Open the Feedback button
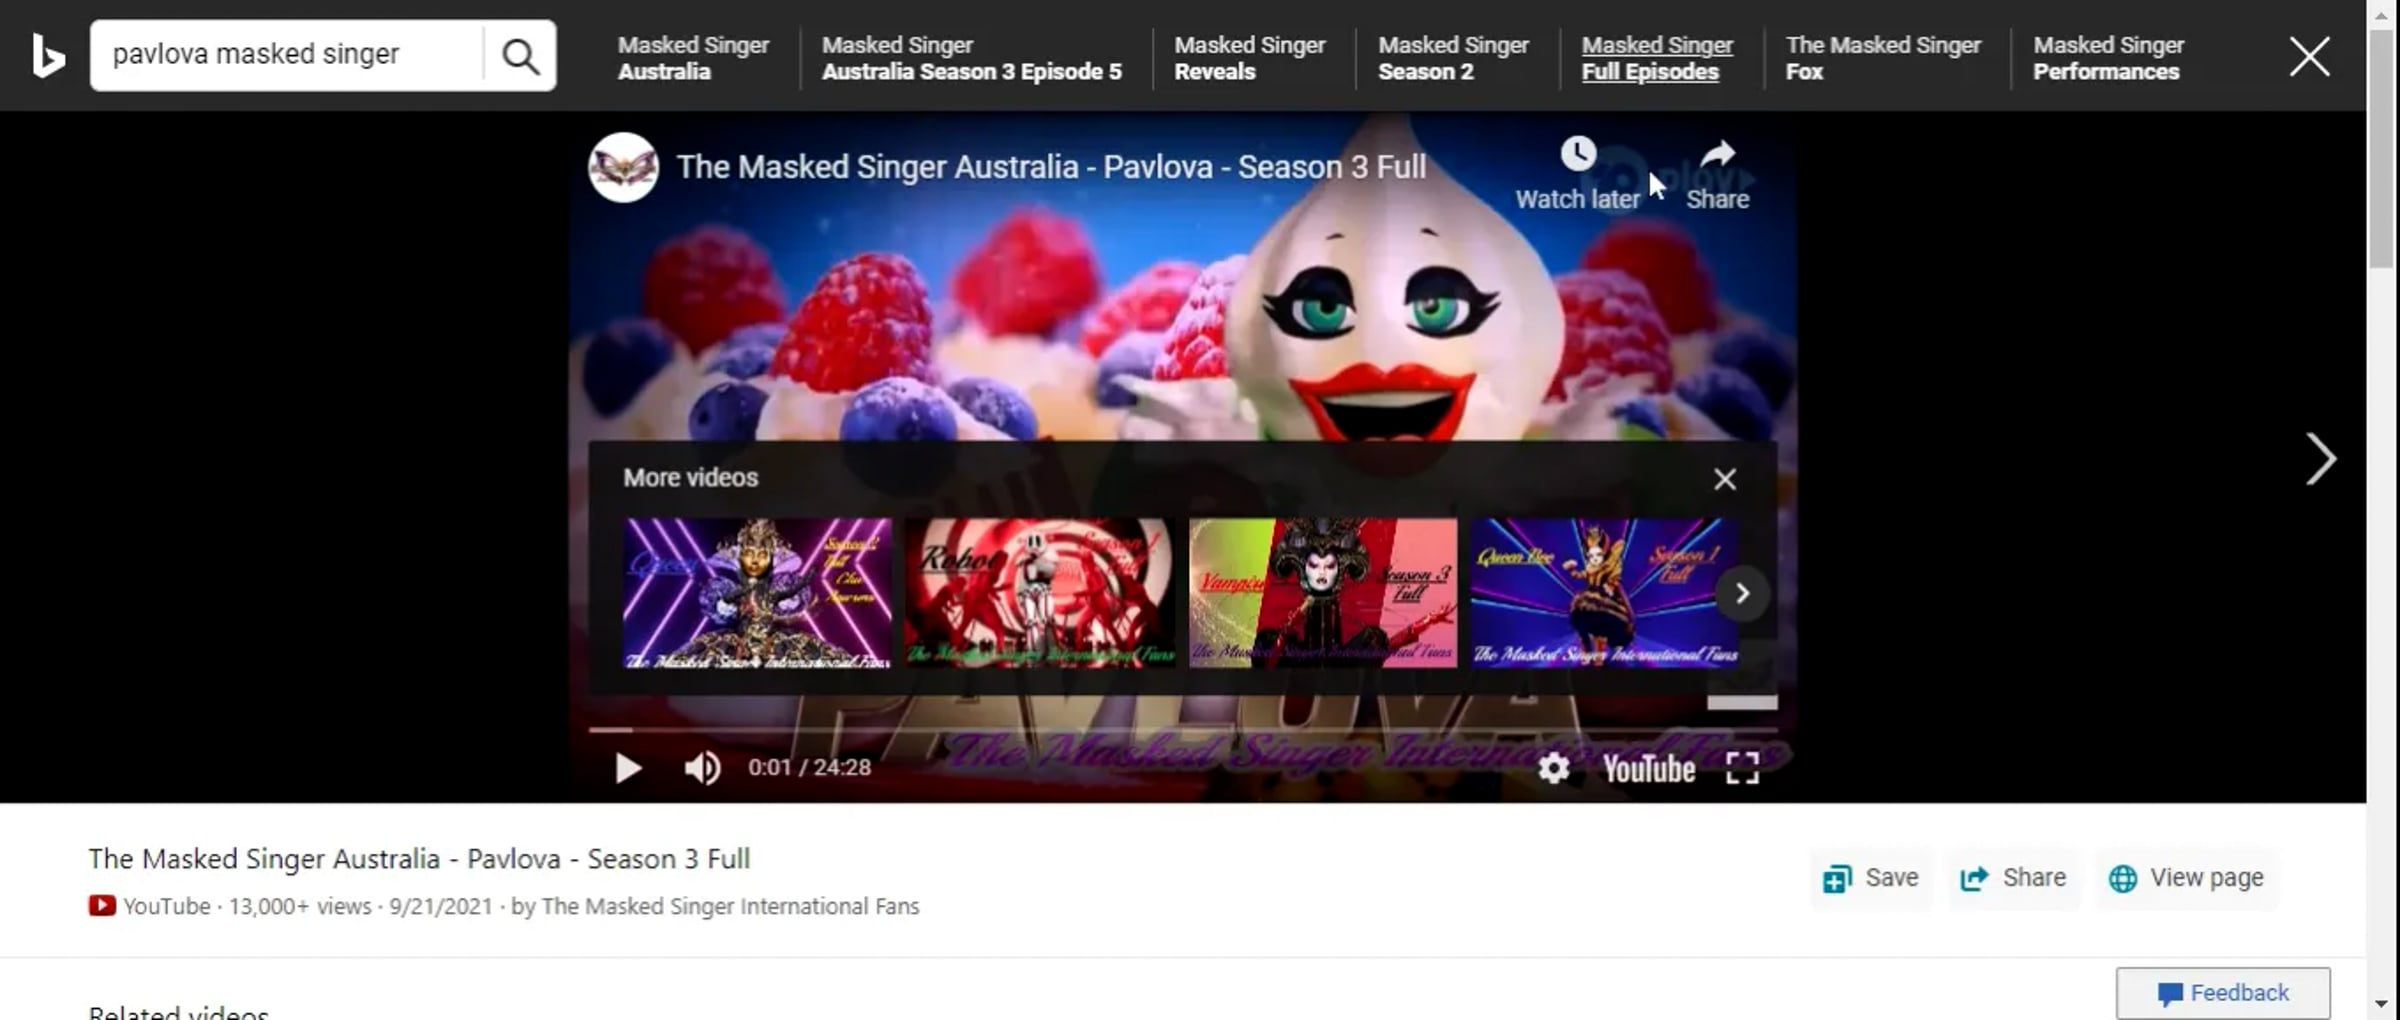 2223,993
